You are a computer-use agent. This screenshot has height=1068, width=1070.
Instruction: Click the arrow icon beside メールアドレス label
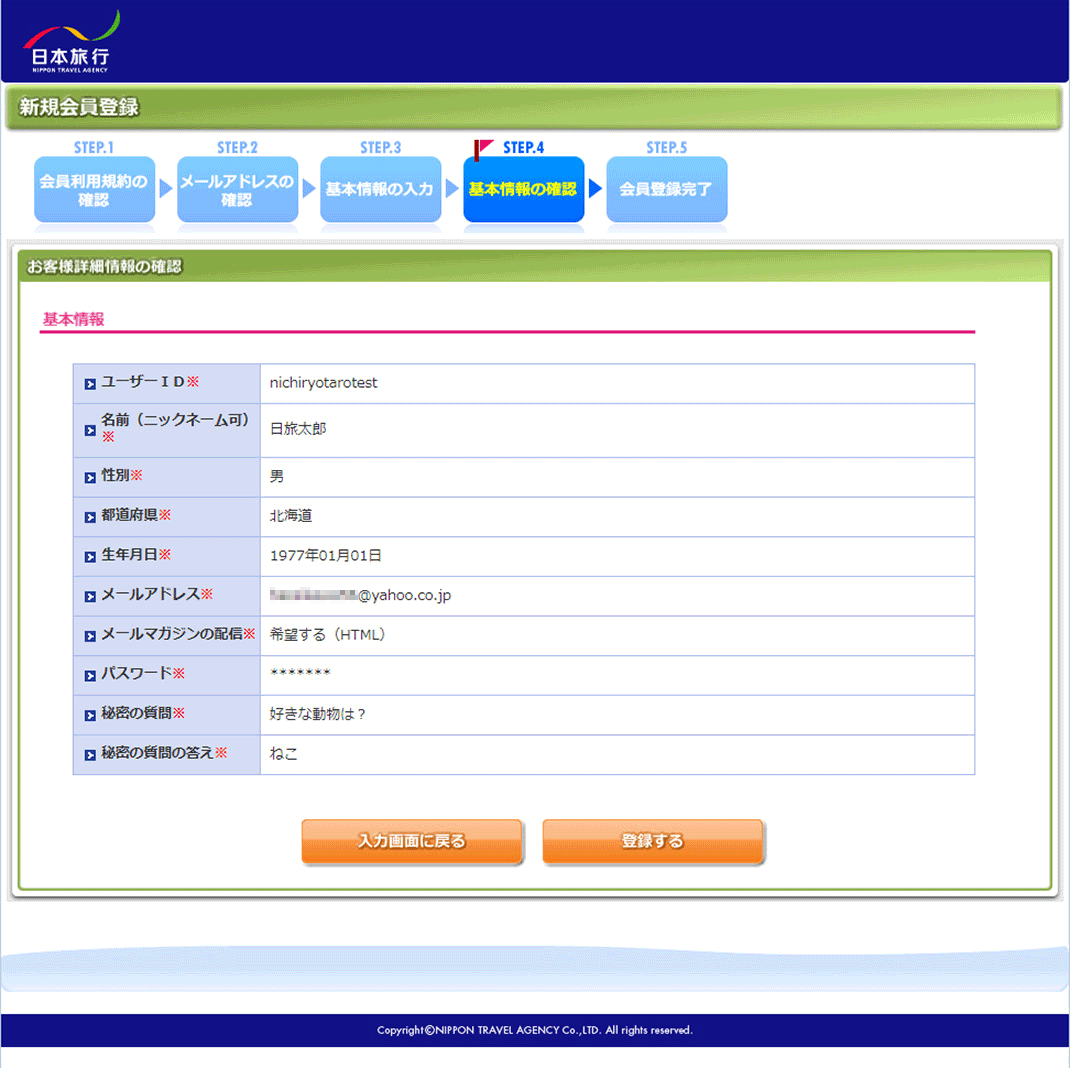(x=90, y=596)
